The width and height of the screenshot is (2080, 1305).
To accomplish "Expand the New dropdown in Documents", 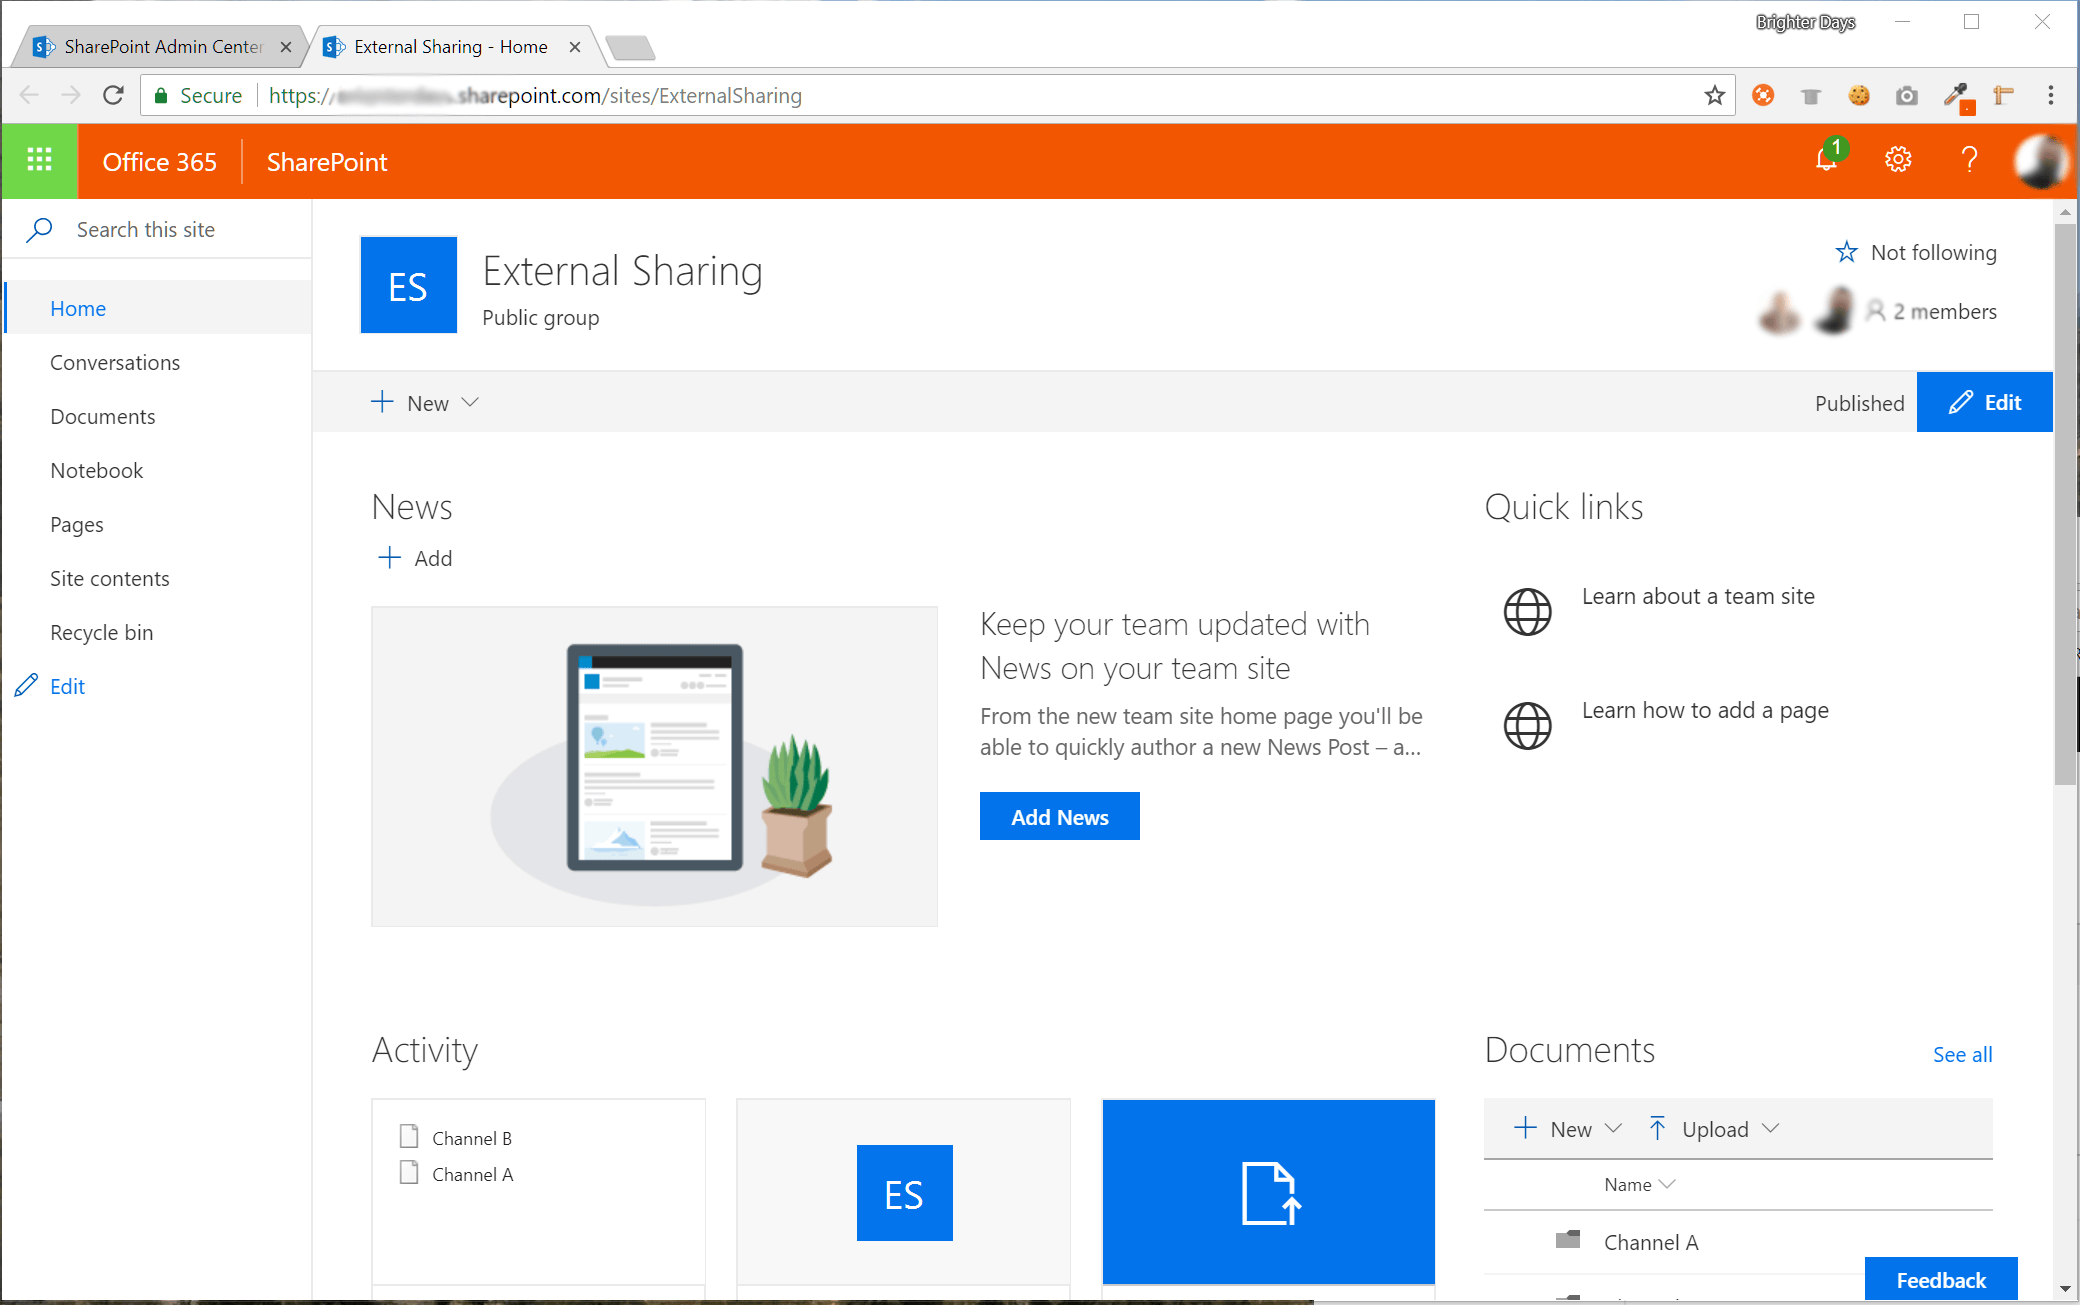I will point(1567,1128).
